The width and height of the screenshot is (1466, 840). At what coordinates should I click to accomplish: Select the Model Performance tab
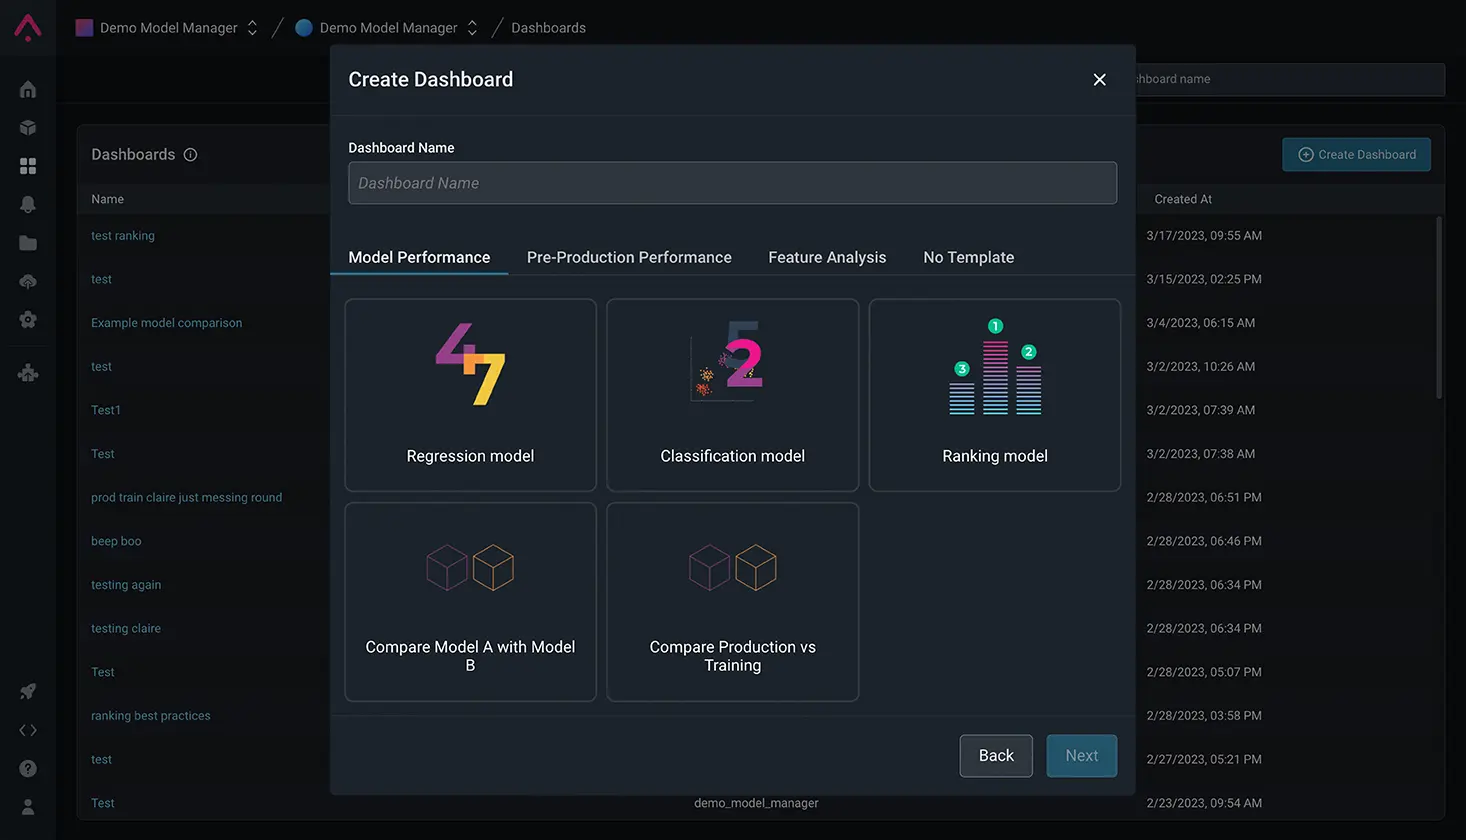pyautogui.click(x=419, y=257)
